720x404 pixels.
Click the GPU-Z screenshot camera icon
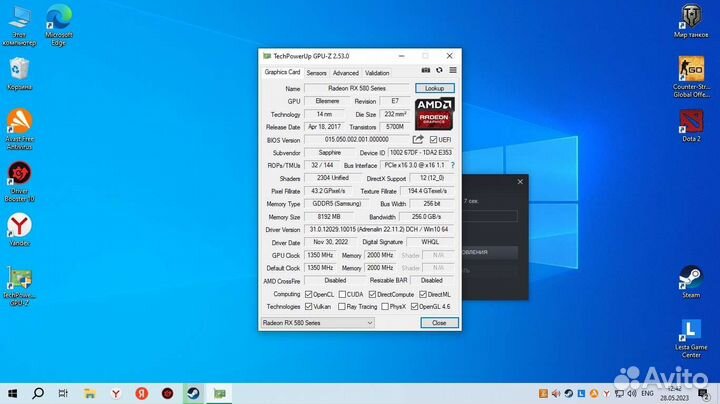tap(426, 70)
